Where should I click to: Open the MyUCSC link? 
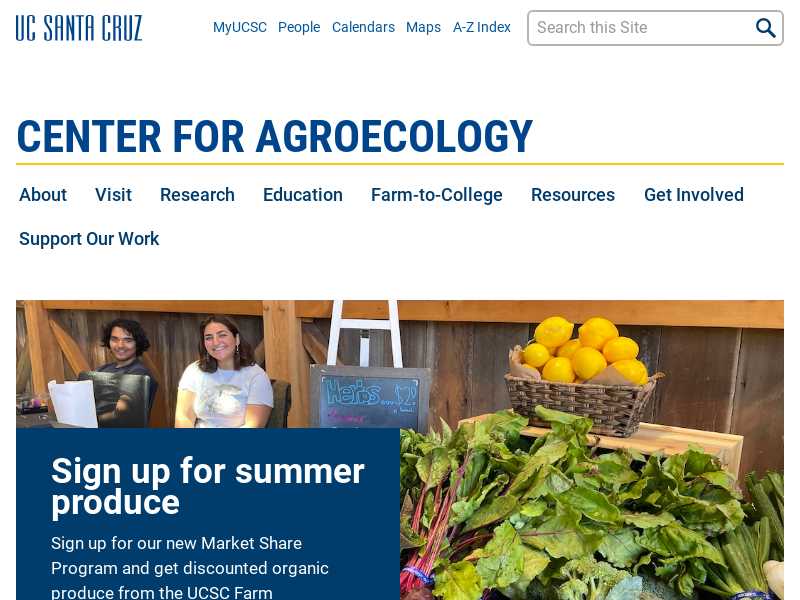[x=240, y=27]
